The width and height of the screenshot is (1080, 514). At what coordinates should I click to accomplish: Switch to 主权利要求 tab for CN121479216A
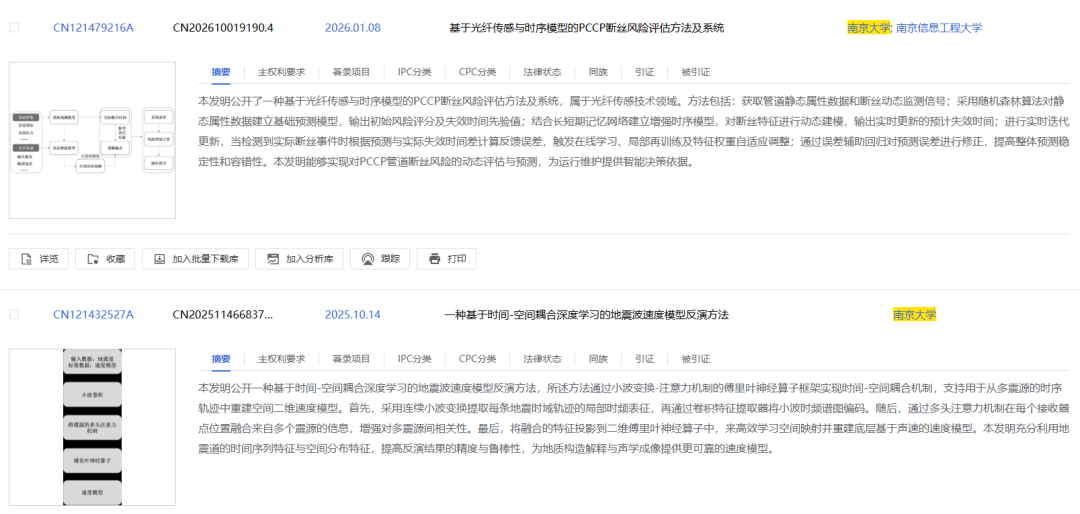point(281,72)
